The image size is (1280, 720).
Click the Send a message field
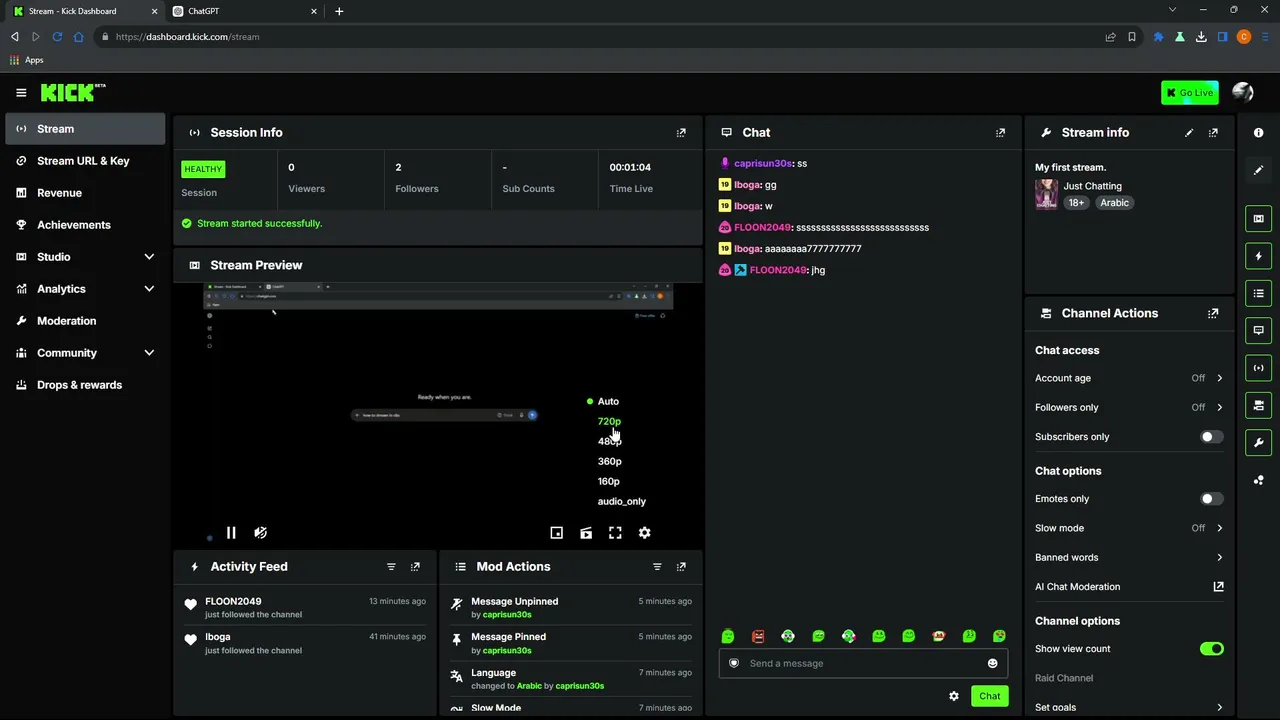pos(863,663)
